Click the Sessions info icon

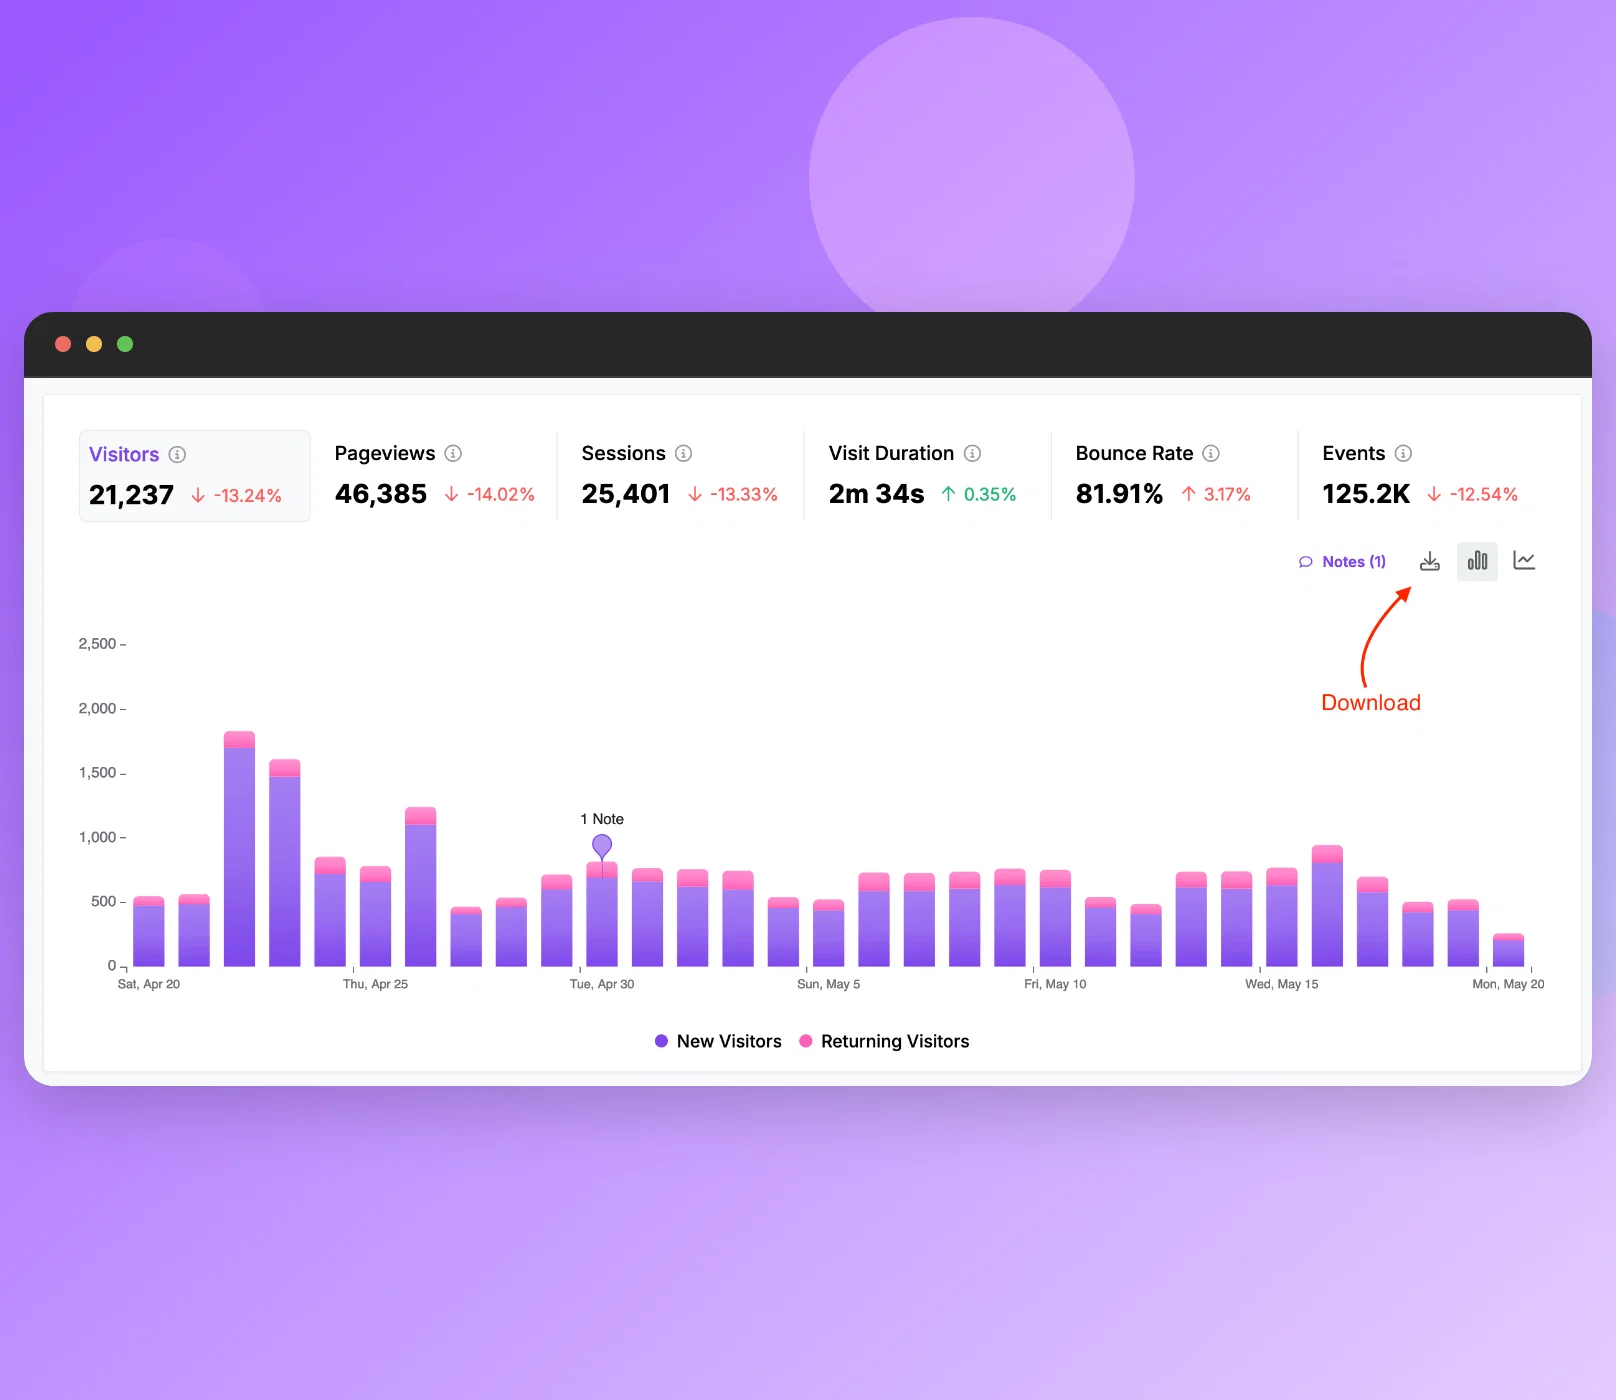tap(683, 453)
